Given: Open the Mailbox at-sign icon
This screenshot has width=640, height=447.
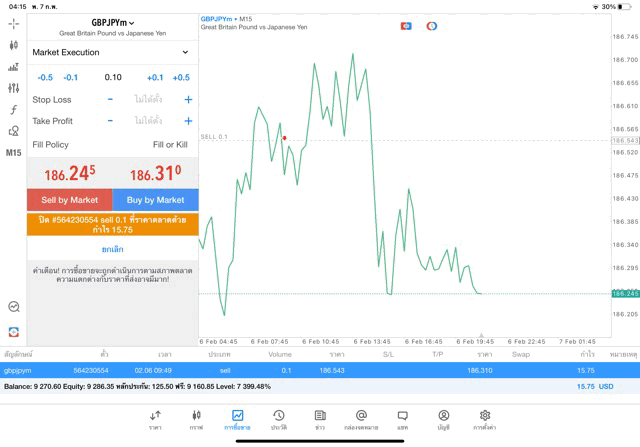Looking at the screenshot, I should [x=361, y=419].
